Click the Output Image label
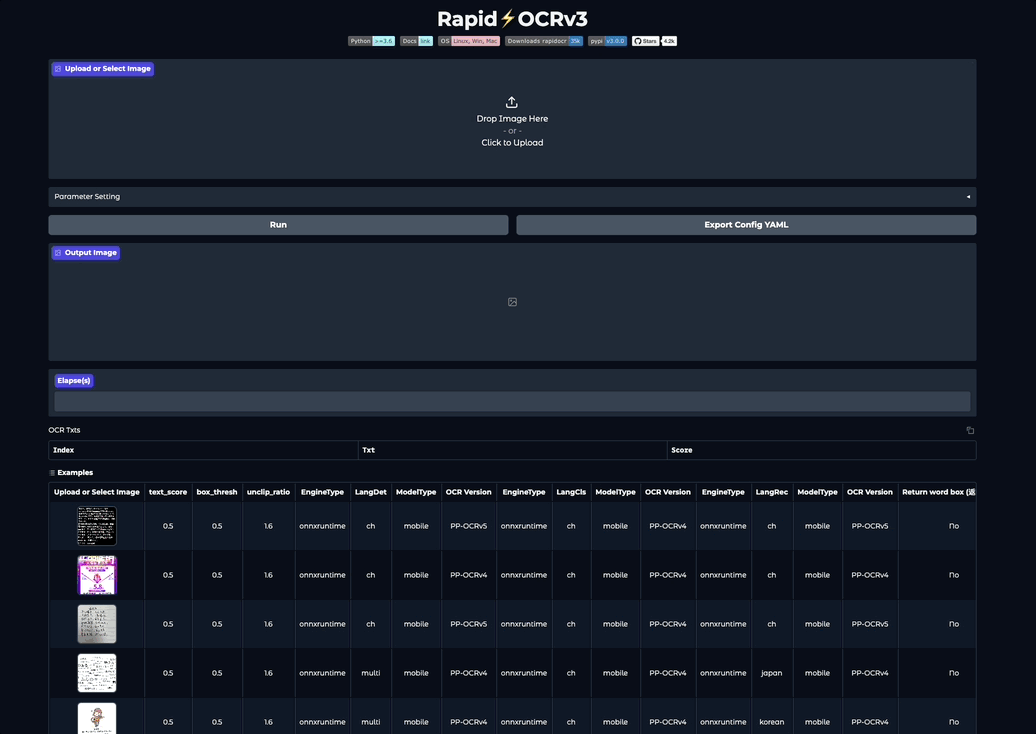The image size is (1036, 734). click(85, 252)
